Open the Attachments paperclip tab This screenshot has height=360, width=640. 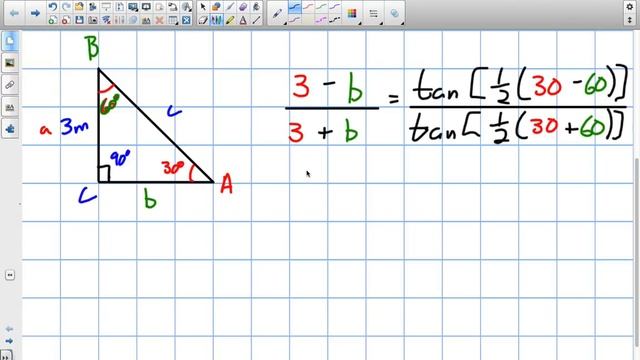tap(10, 85)
